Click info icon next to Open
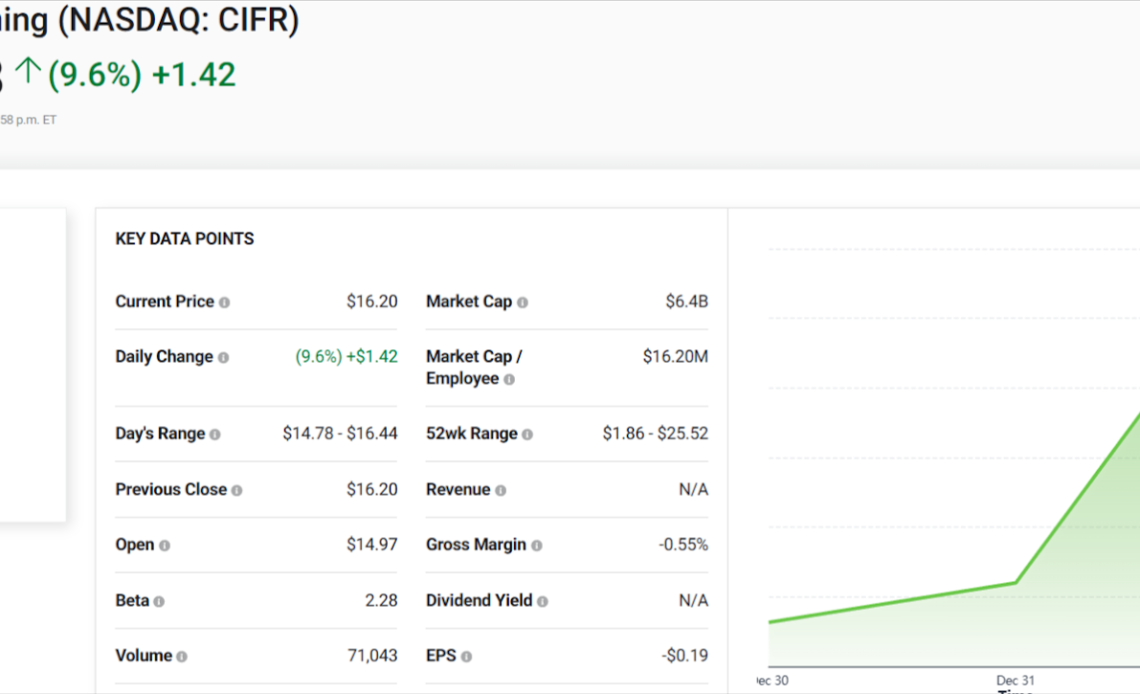This screenshot has height=694, width=1140. click(x=164, y=546)
